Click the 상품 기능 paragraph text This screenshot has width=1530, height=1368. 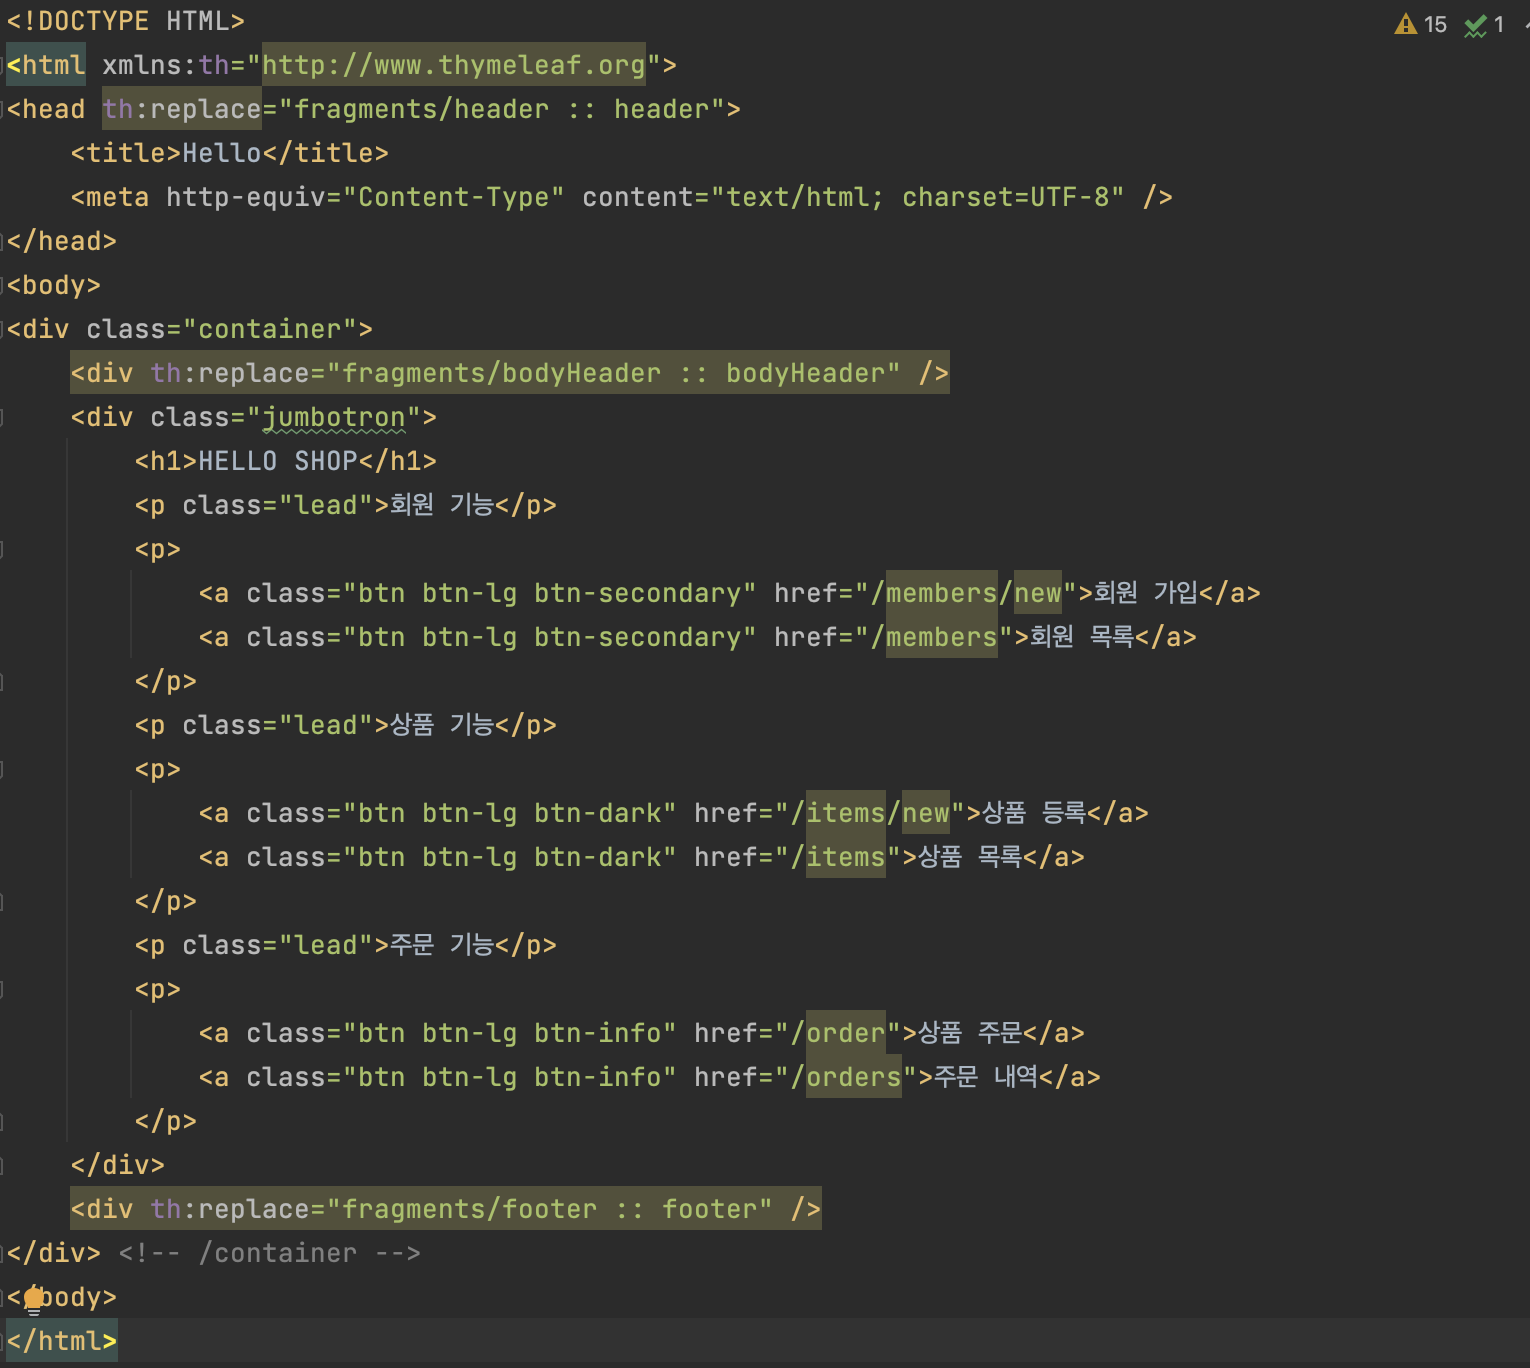tap(442, 725)
